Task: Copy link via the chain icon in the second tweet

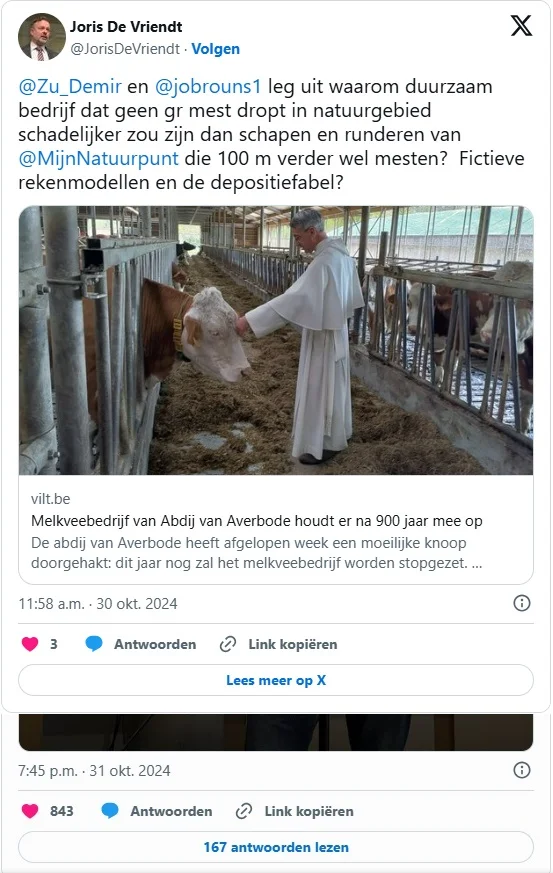Action: point(244,811)
